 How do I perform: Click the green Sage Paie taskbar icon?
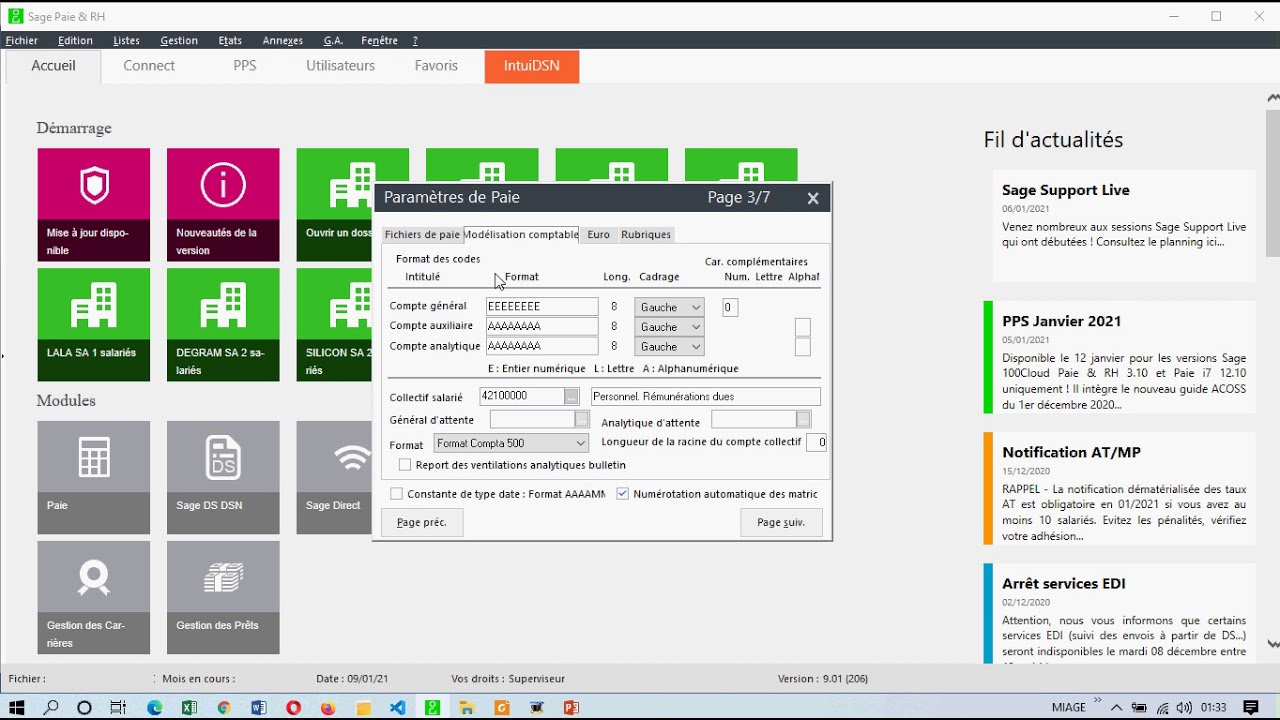point(432,707)
